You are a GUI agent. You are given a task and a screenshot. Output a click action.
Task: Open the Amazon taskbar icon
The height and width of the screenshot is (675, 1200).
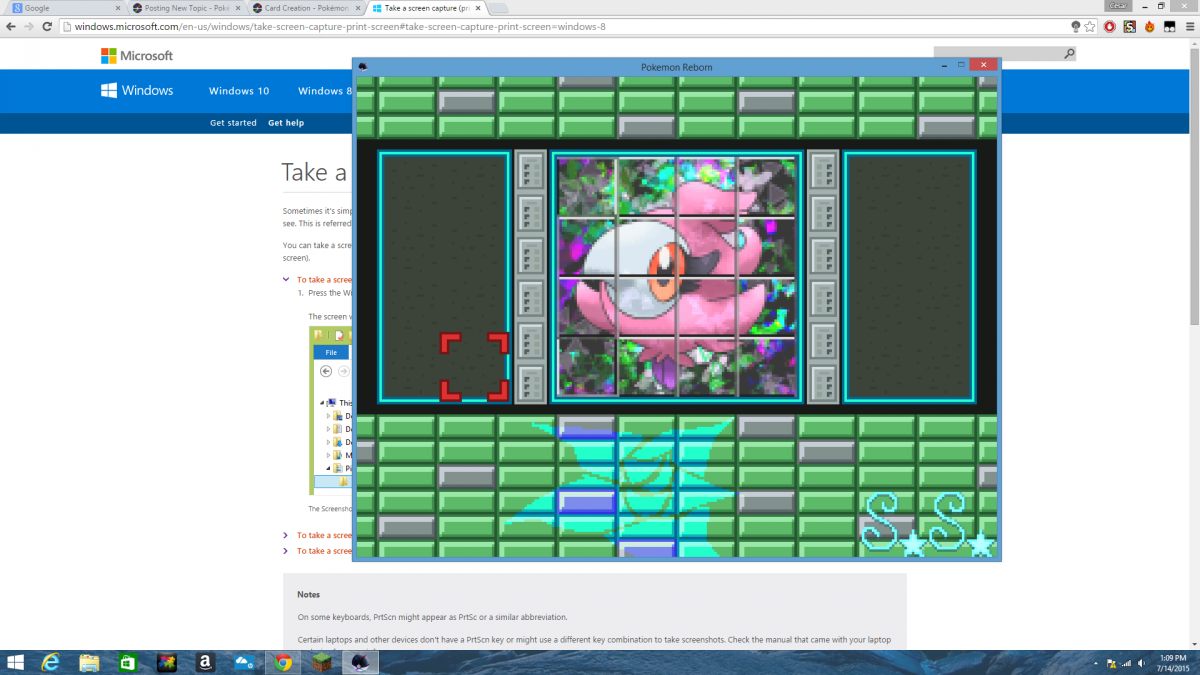[205, 662]
